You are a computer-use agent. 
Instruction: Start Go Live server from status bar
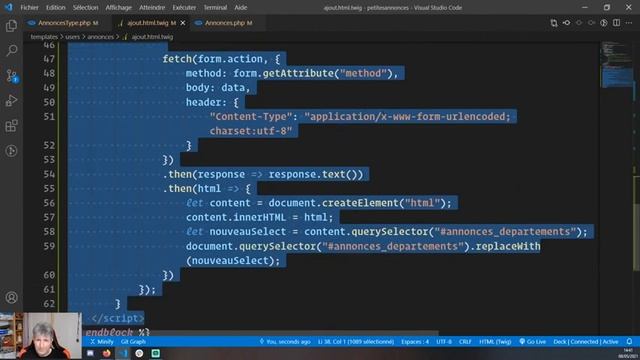pyautogui.click(x=532, y=342)
